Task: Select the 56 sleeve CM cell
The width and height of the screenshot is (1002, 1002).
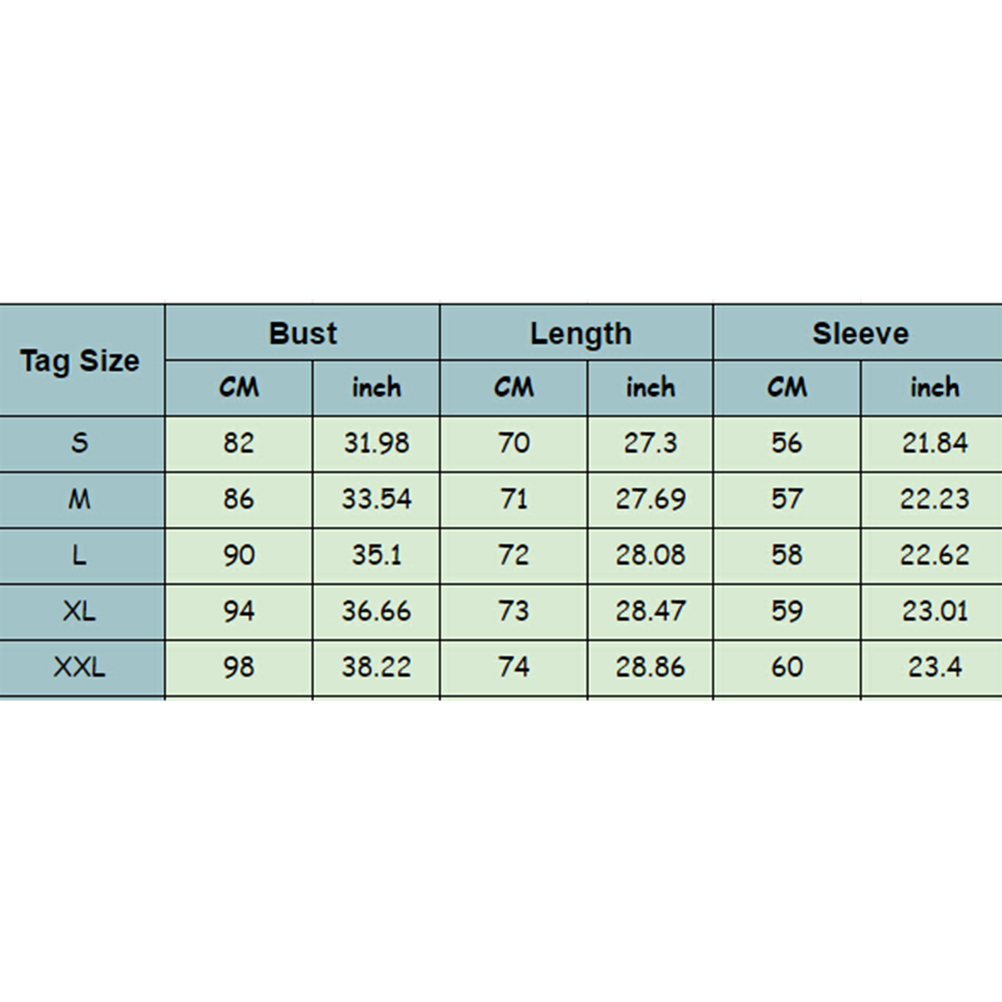Action: coord(787,443)
